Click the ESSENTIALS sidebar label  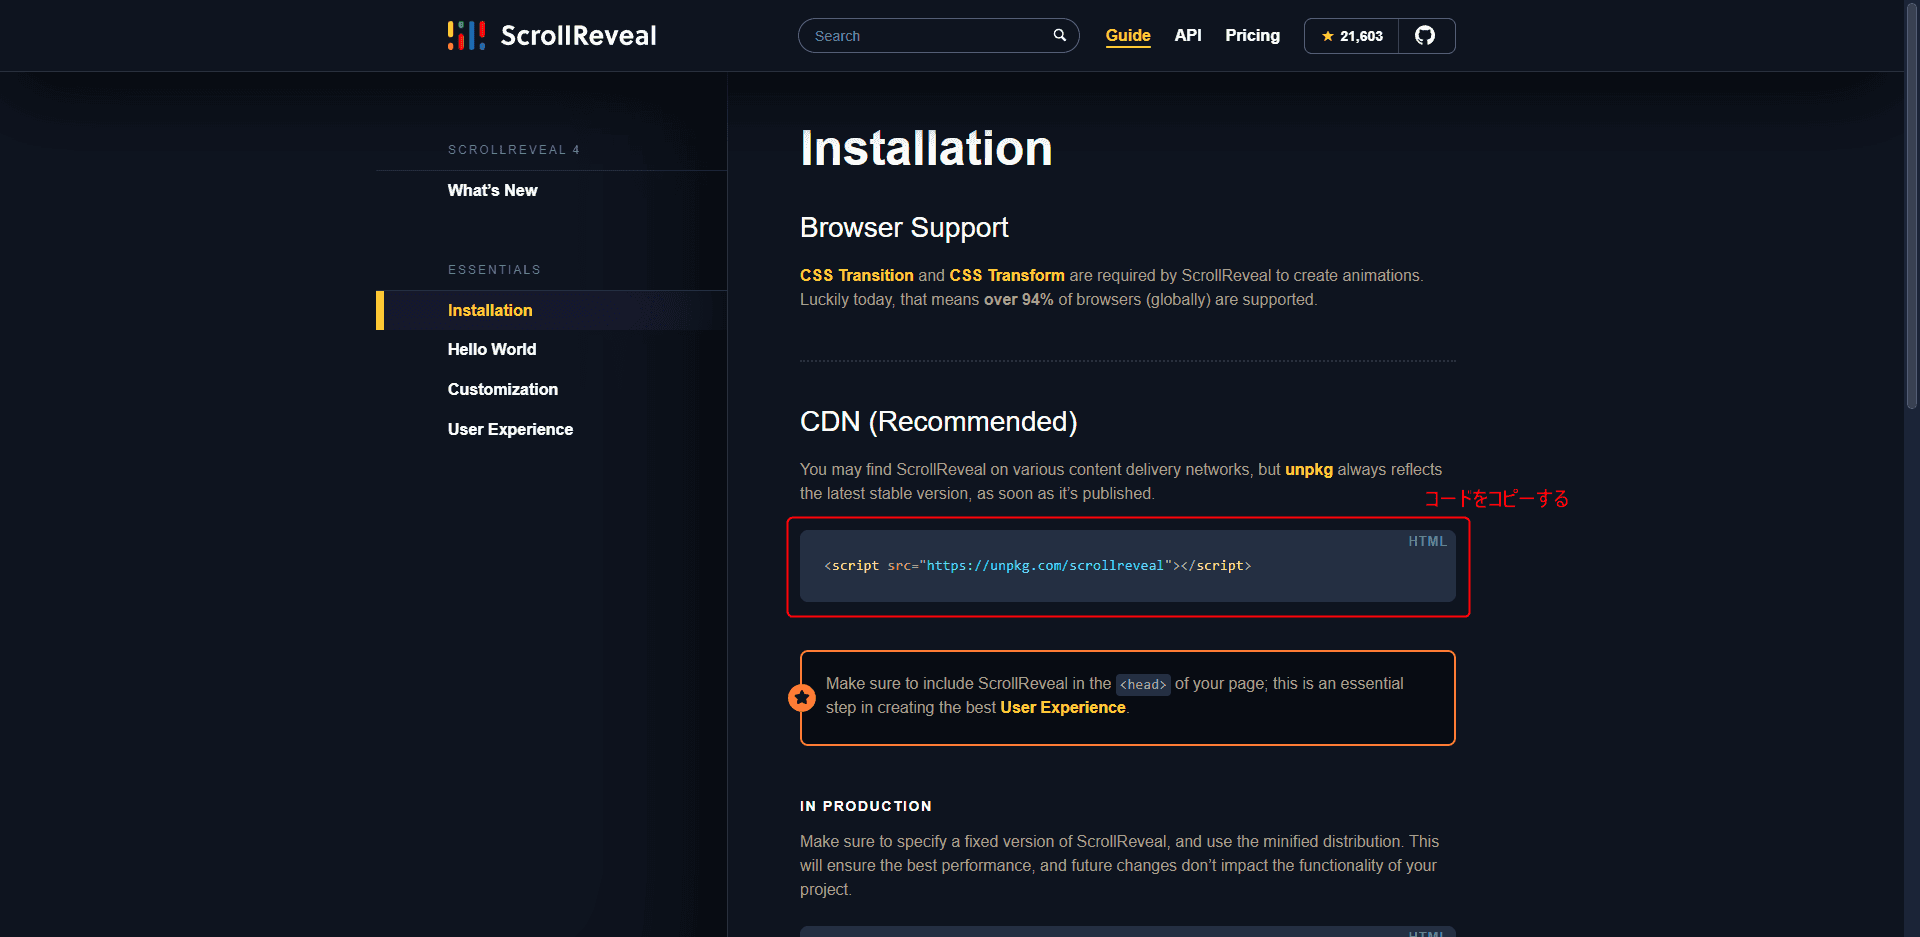494,270
